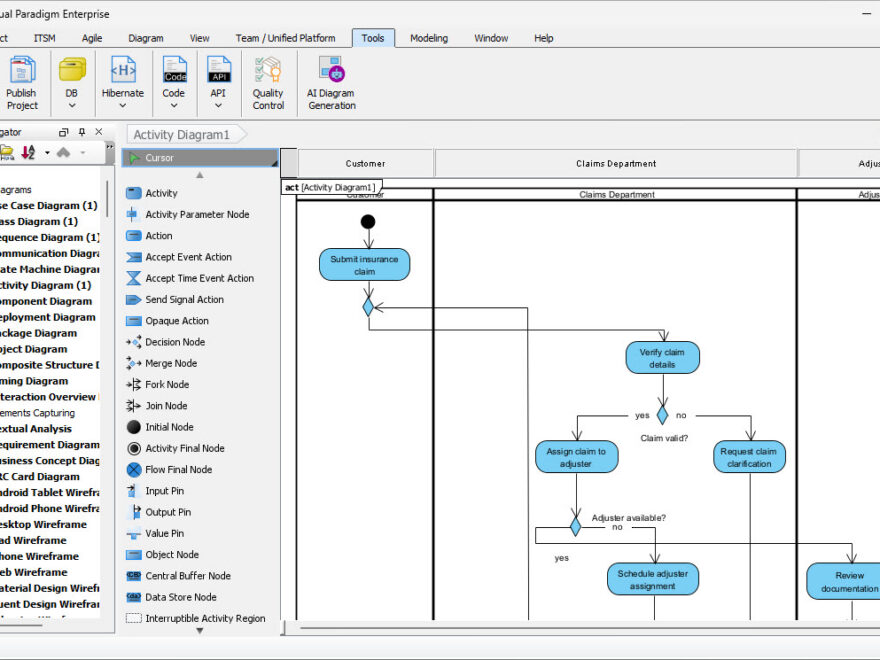Activate the Cursor selection tool
The width and height of the screenshot is (880, 660).
(200, 158)
